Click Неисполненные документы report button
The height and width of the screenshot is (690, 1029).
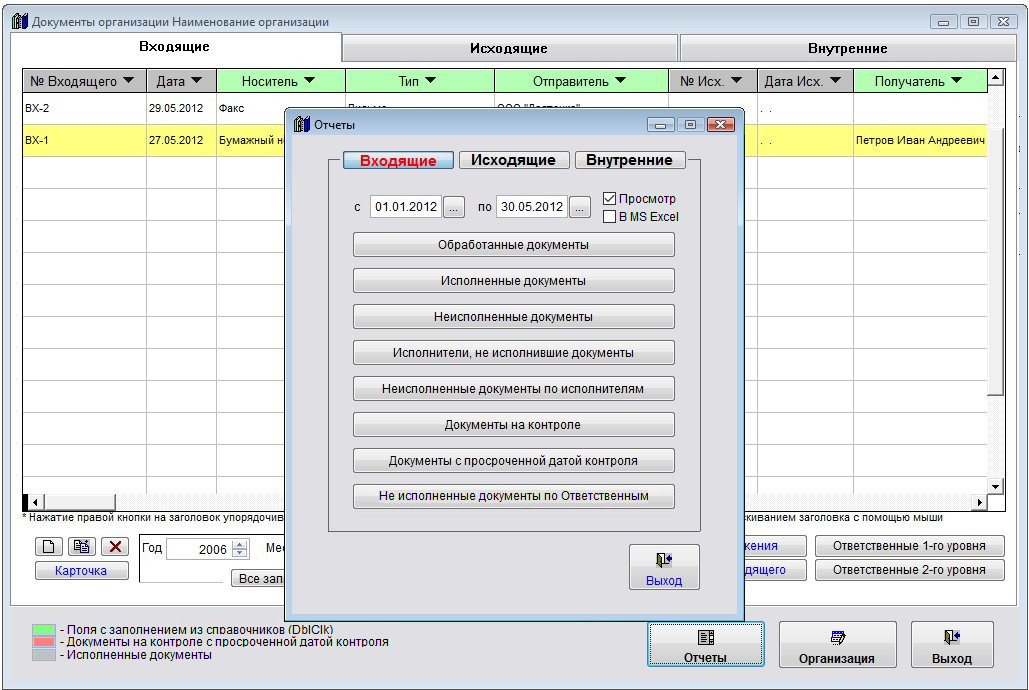pyautogui.click(x=513, y=317)
